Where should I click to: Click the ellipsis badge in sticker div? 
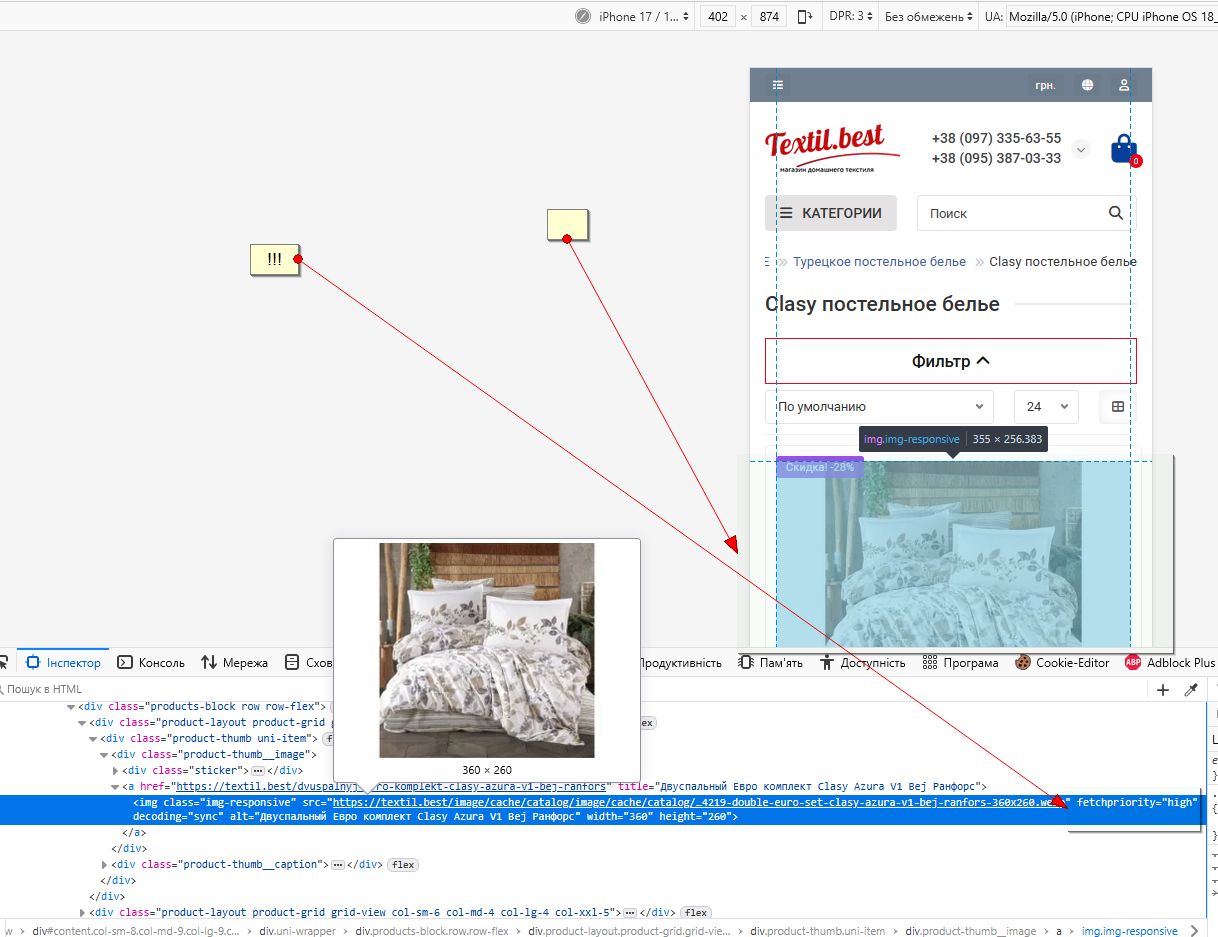[257, 771]
